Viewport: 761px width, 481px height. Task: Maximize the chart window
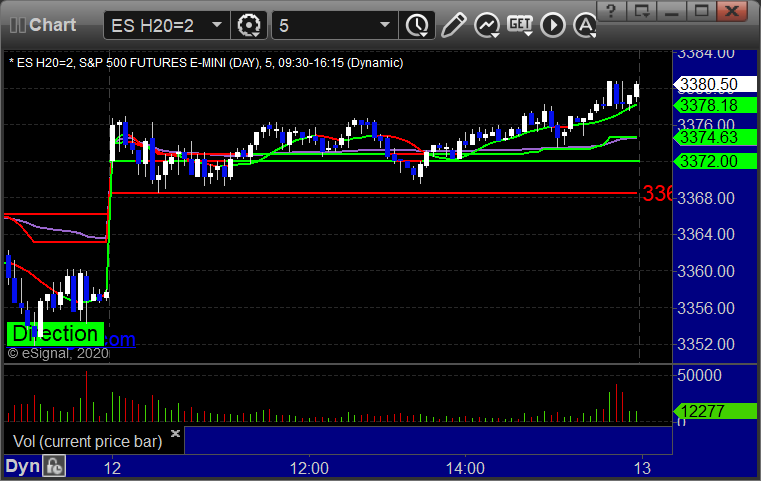tap(701, 11)
